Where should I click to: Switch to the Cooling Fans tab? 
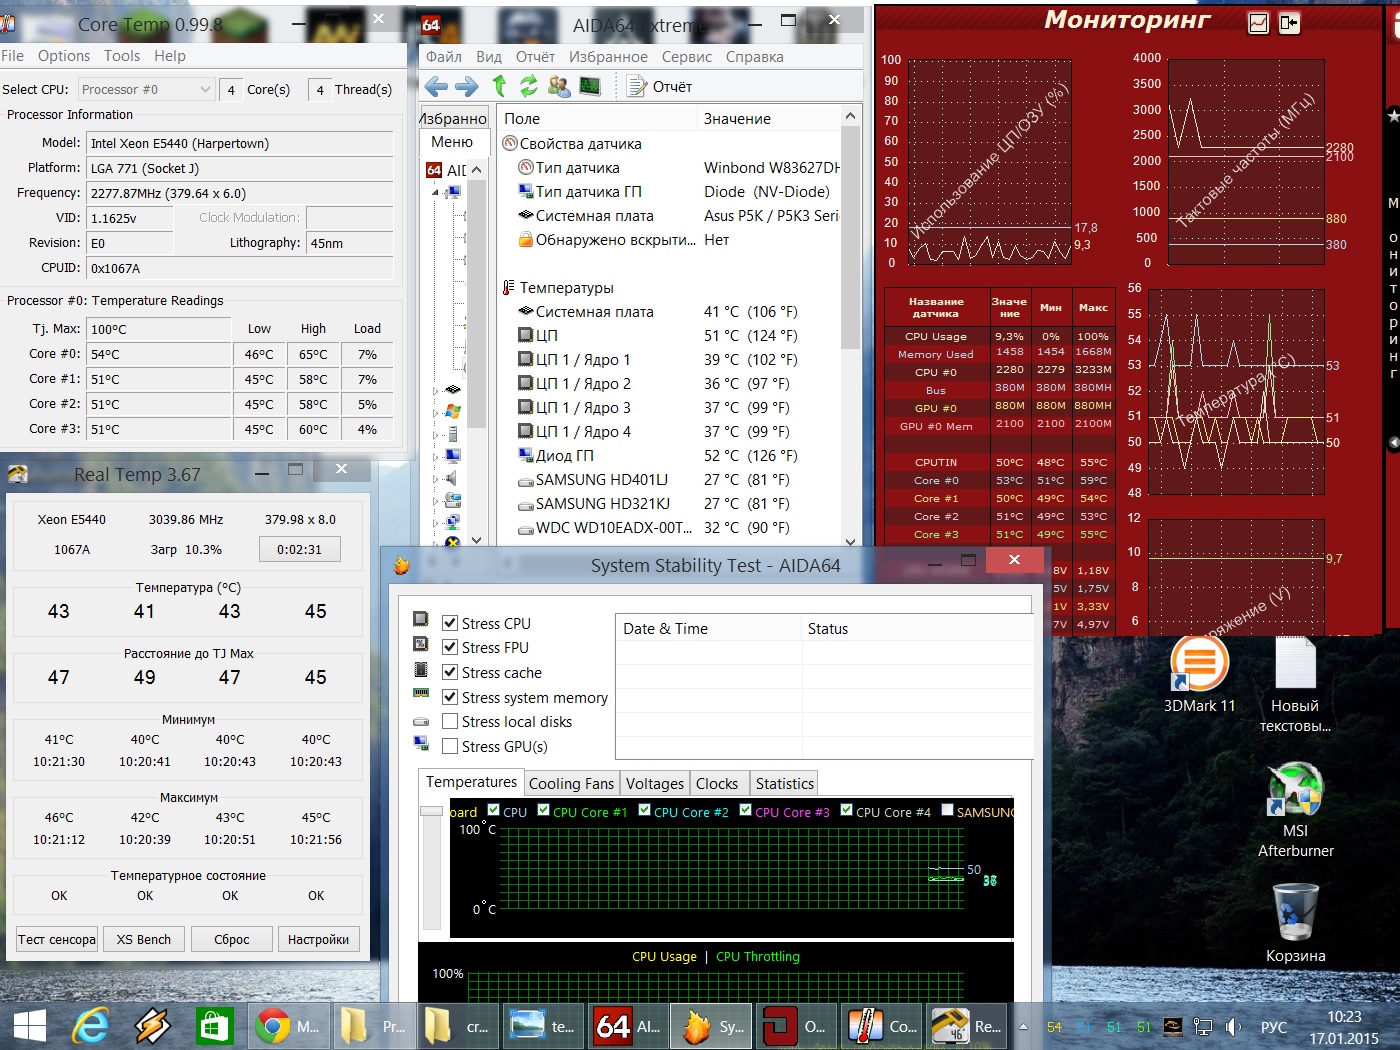click(571, 784)
